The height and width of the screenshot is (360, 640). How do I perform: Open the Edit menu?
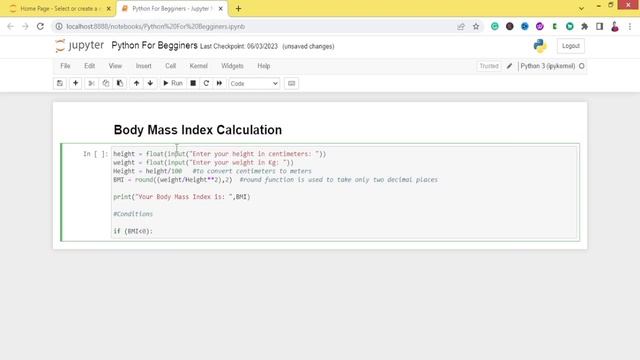point(89,66)
